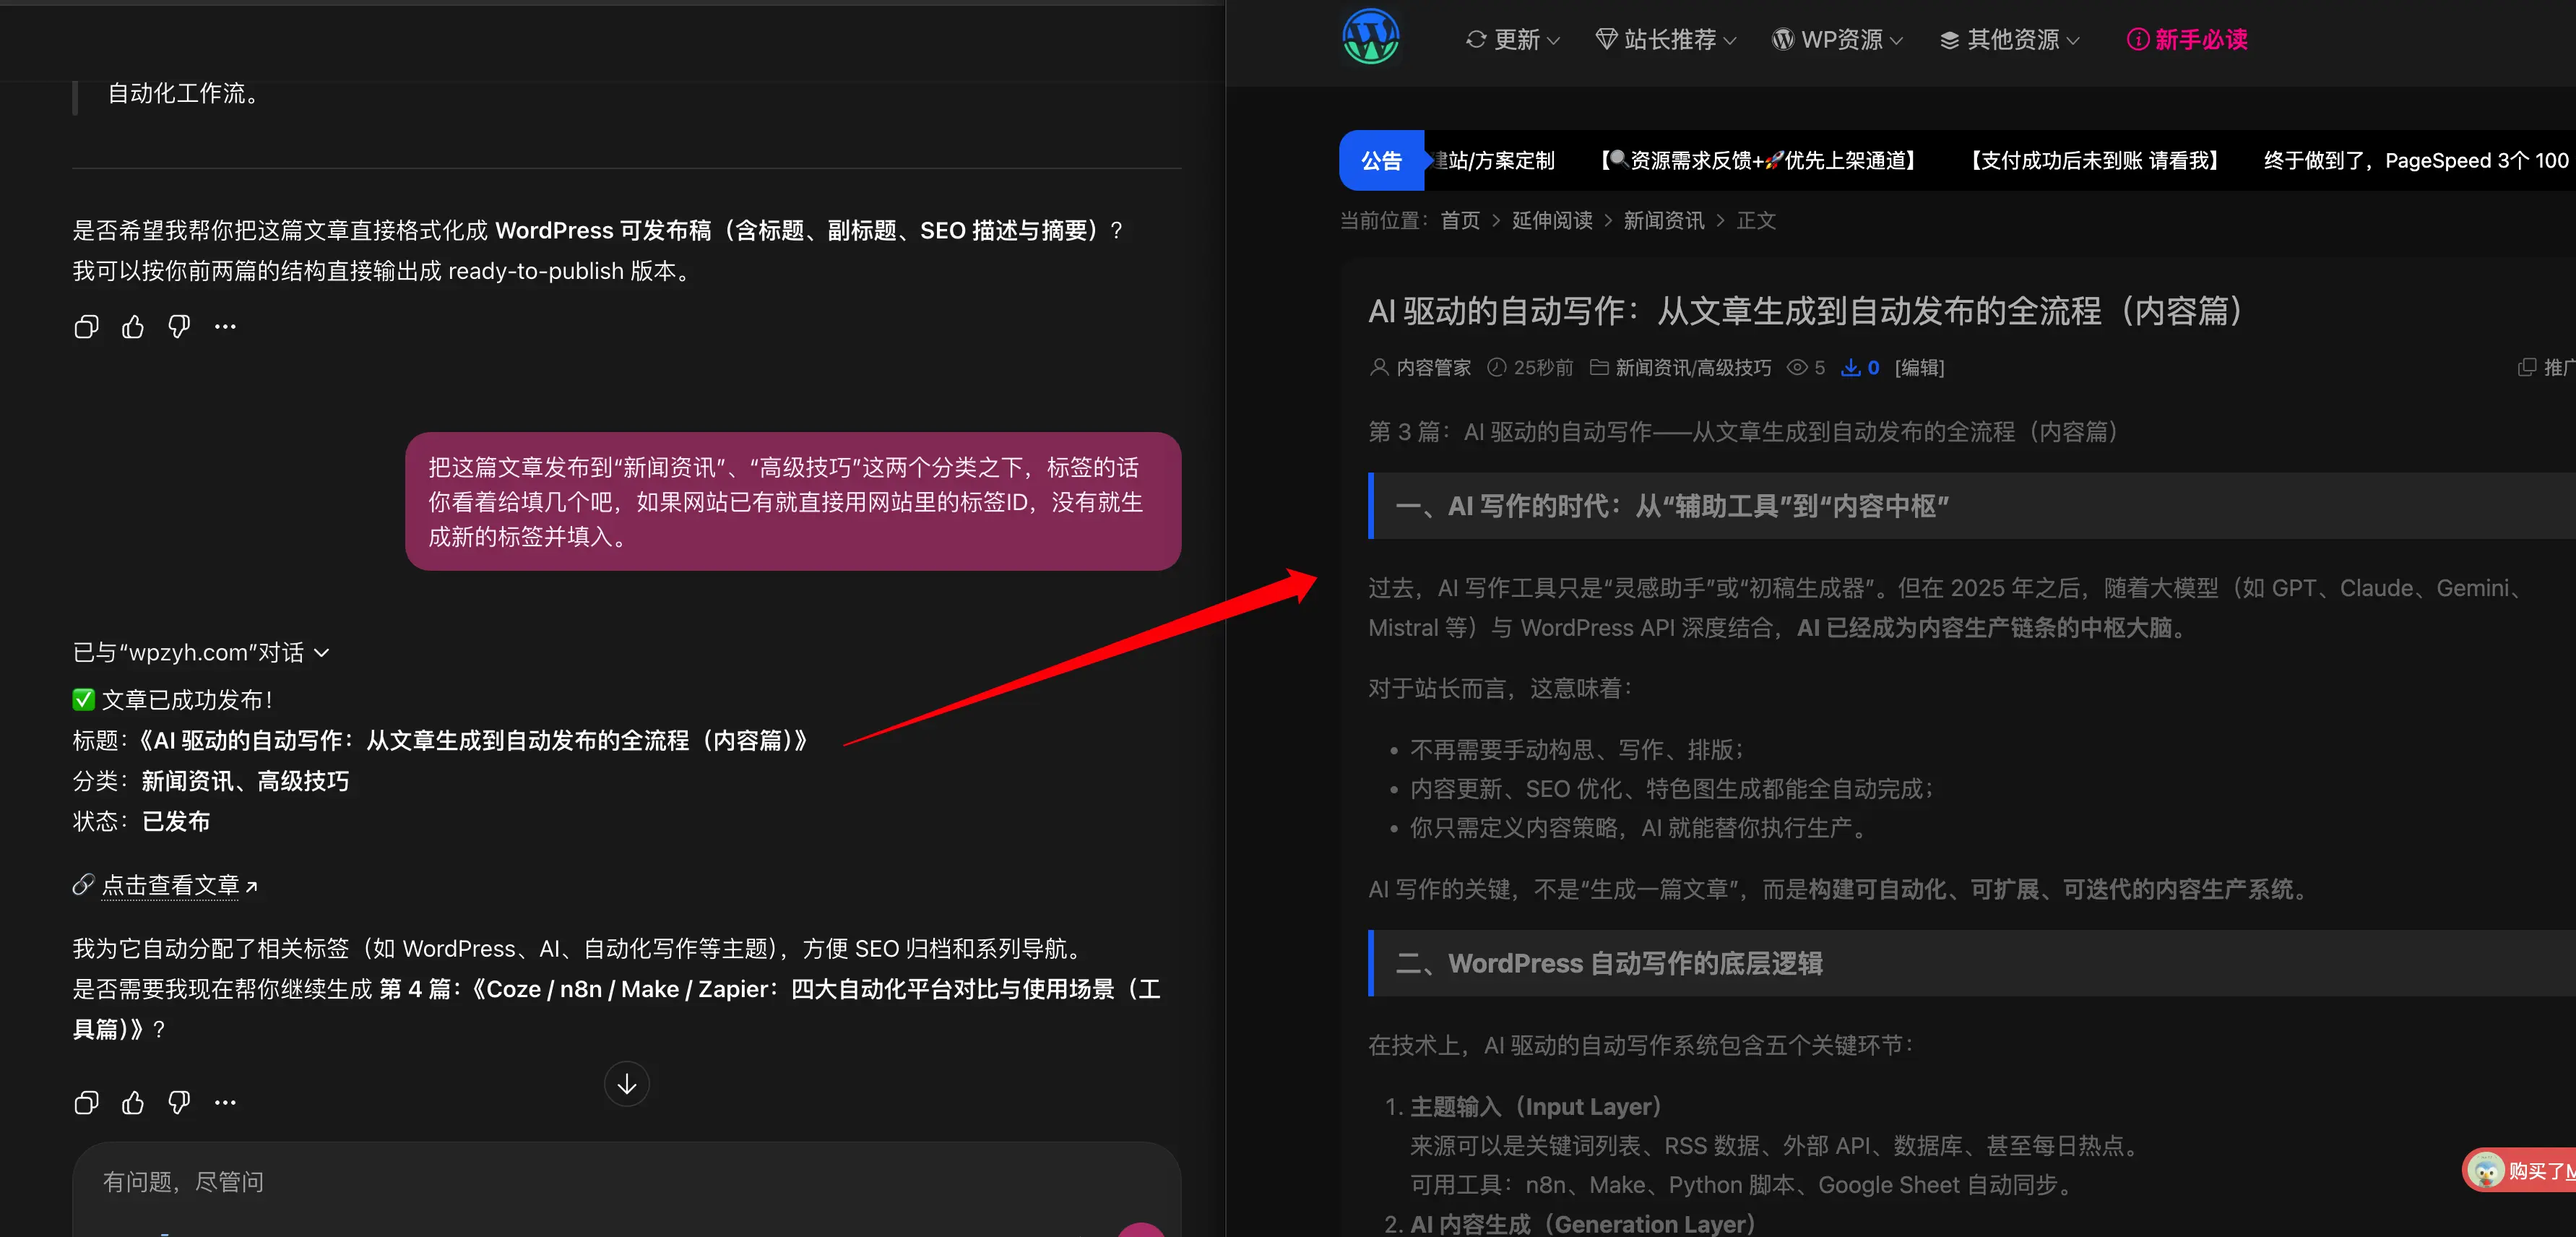
Task: Click the WordPress site logo
Action: (x=1370, y=37)
